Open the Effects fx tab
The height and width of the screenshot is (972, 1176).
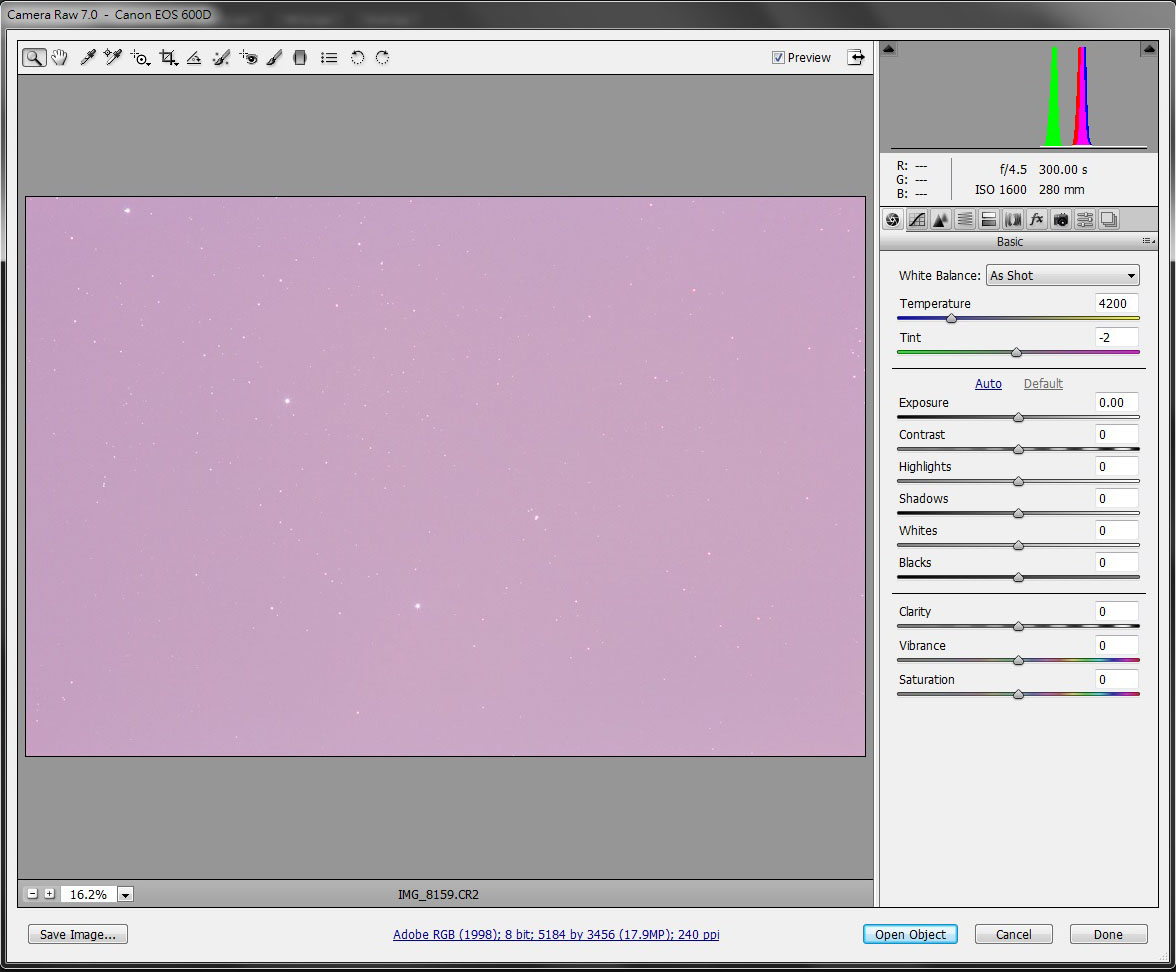pos(1037,220)
